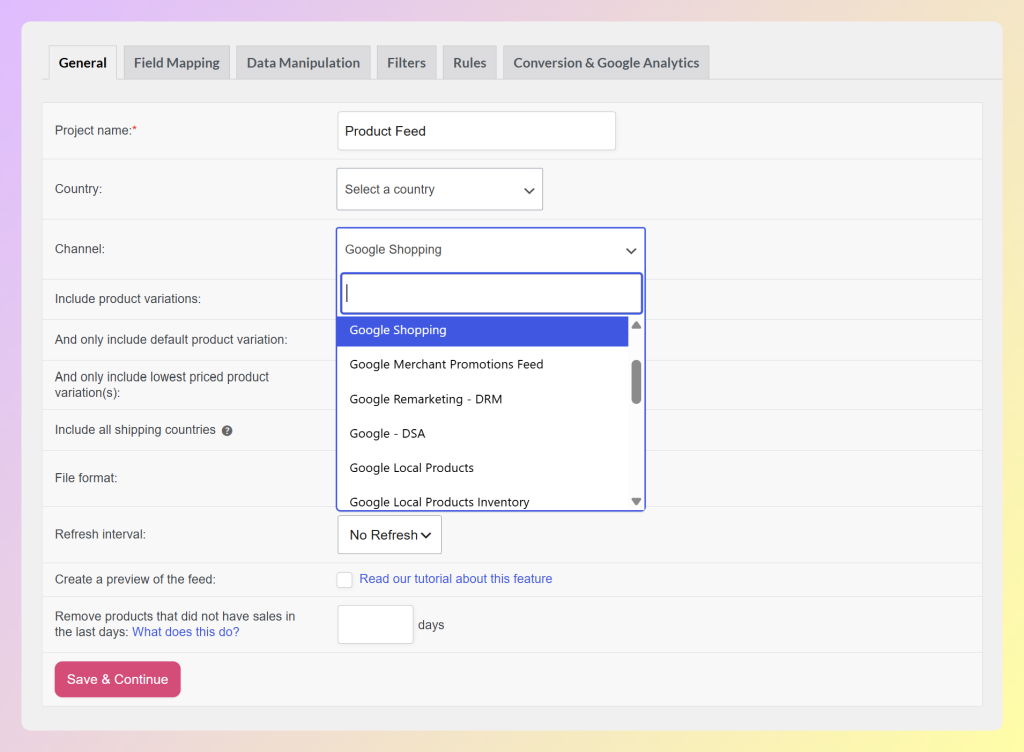The image size is (1024, 752).
Task: Click the Create a preview of the feed label
Action: pyautogui.click(x=135, y=580)
